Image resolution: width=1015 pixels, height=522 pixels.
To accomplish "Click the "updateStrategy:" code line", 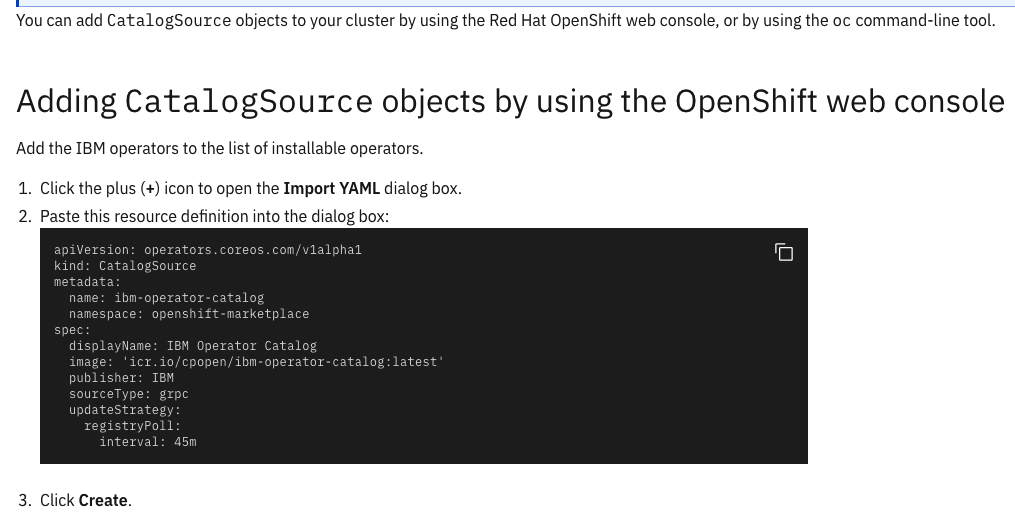I will 124,410.
